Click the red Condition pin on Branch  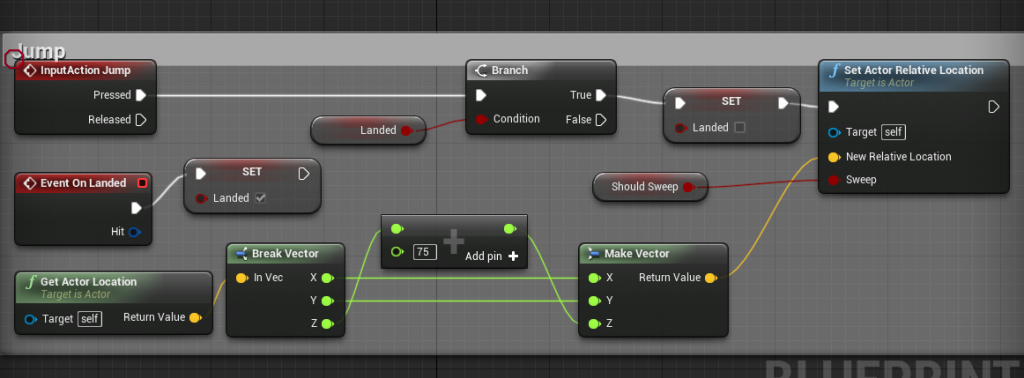click(482, 119)
